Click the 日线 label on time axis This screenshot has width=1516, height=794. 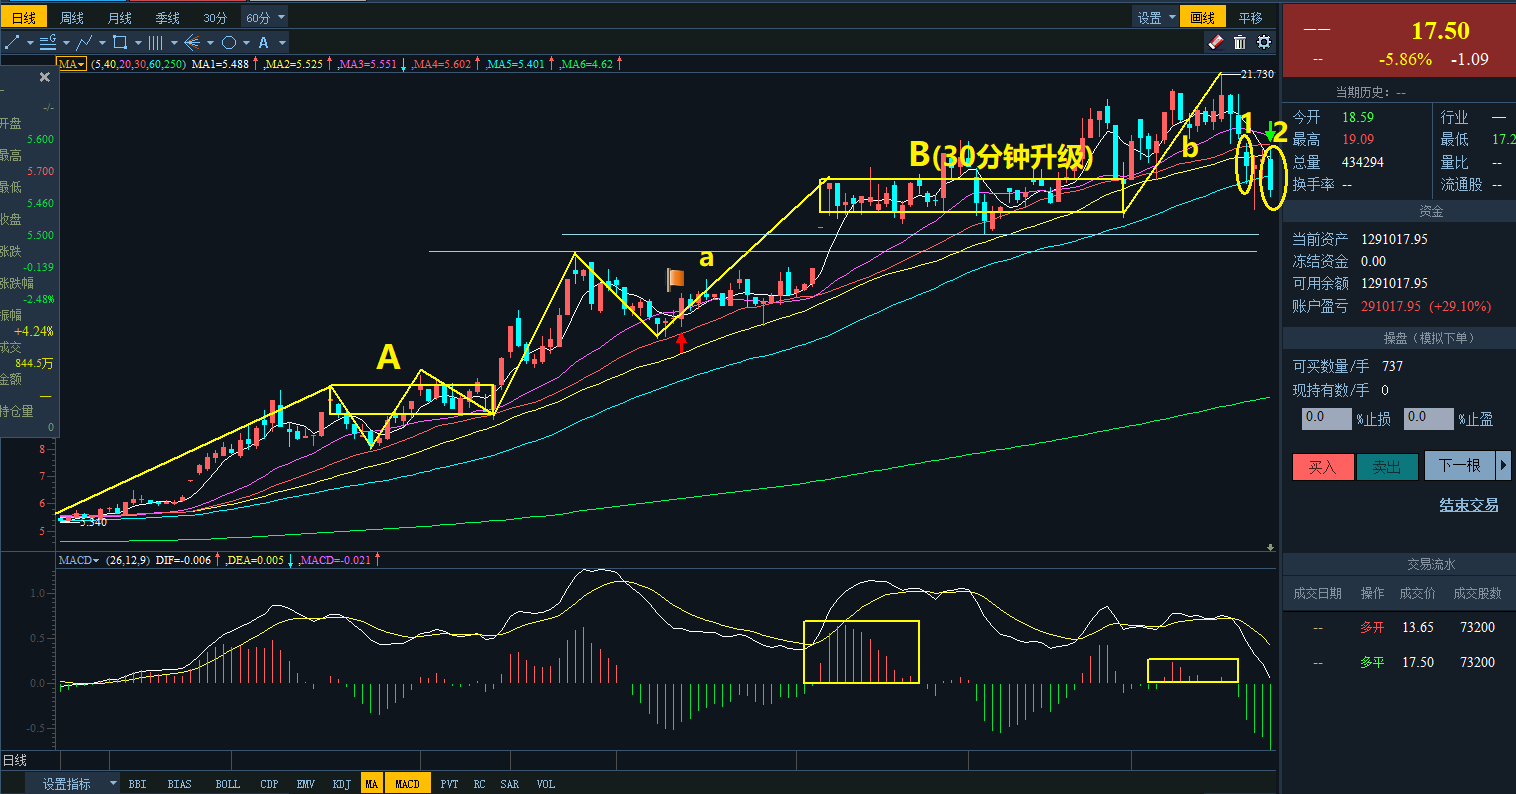click(x=15, y=760)
